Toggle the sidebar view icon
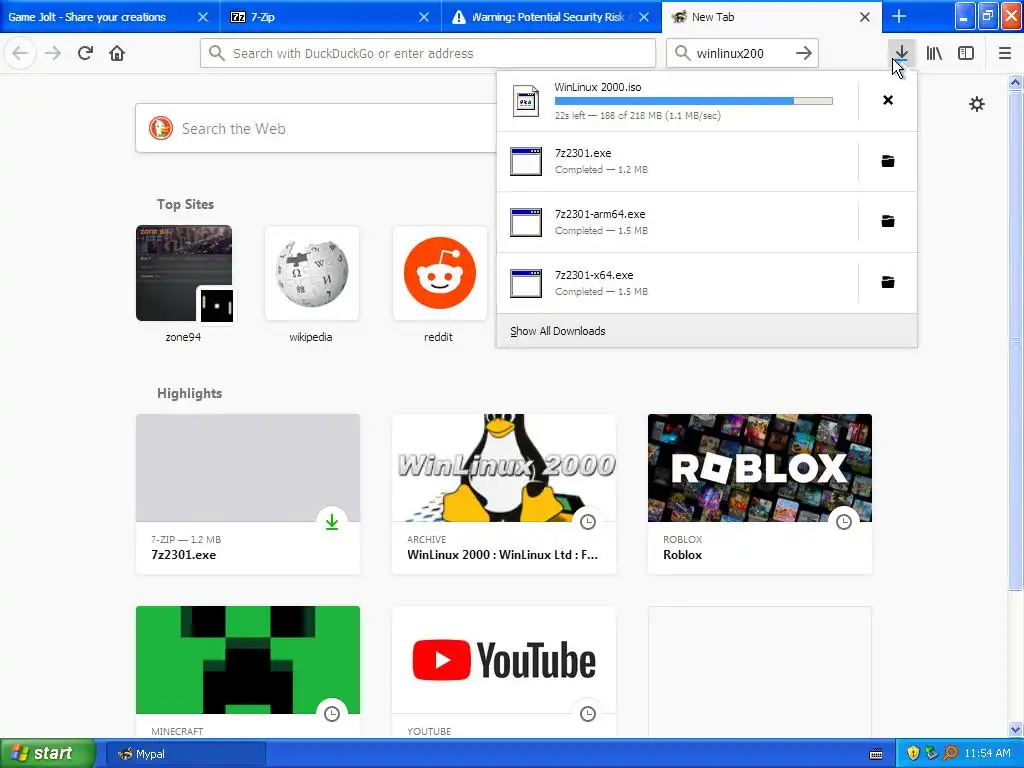This screenshot has height=768, width=1024. point(966,54)
